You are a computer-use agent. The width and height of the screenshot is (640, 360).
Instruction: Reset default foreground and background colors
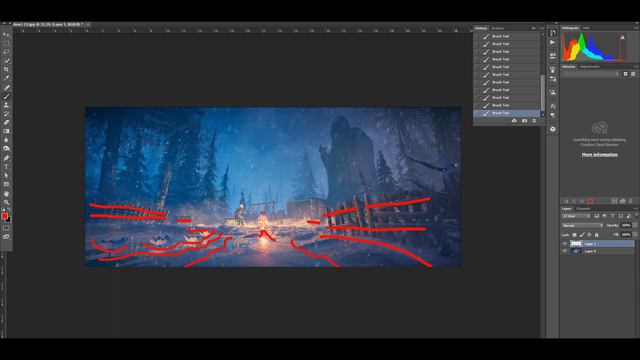[x=3, y=210]
